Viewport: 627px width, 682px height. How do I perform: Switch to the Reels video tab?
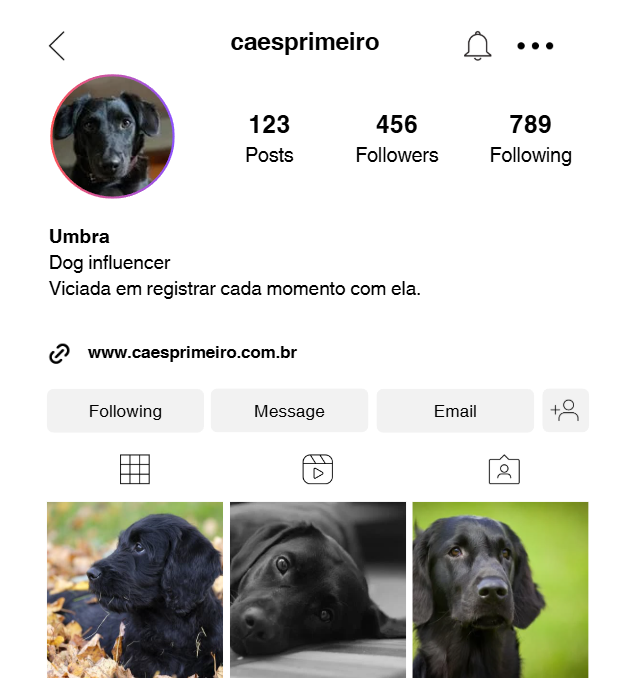(317, 469)
